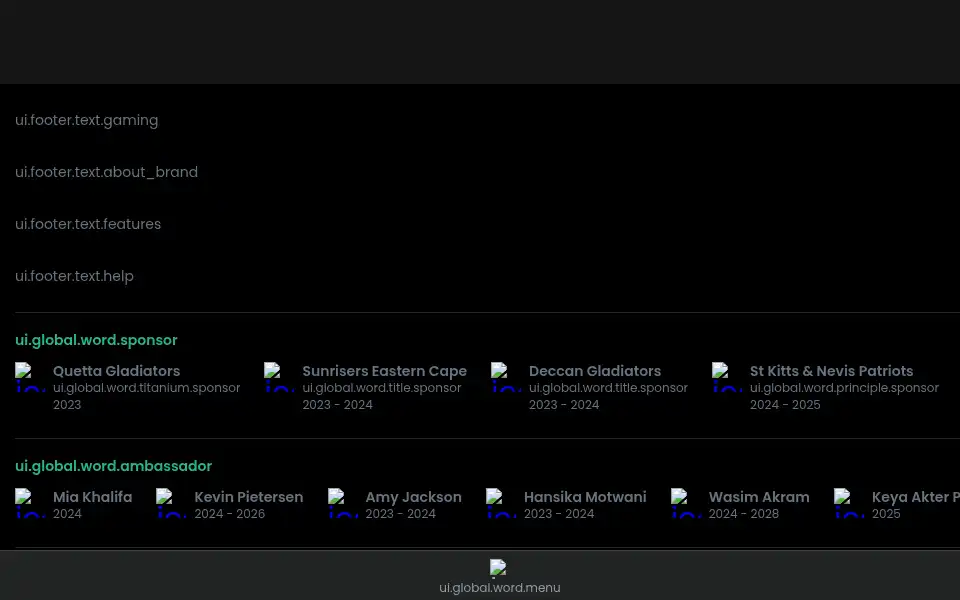Click the Wasim Akram name text
Image resolution: width=960 pixels, height=600 pixels.
(759, 497)
